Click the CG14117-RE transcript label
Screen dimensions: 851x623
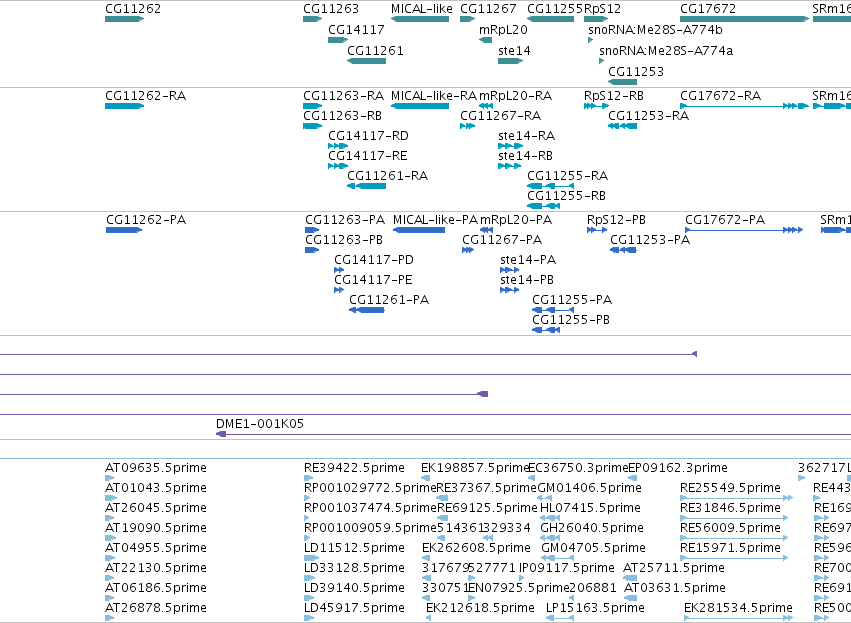[x=368, y=156]
